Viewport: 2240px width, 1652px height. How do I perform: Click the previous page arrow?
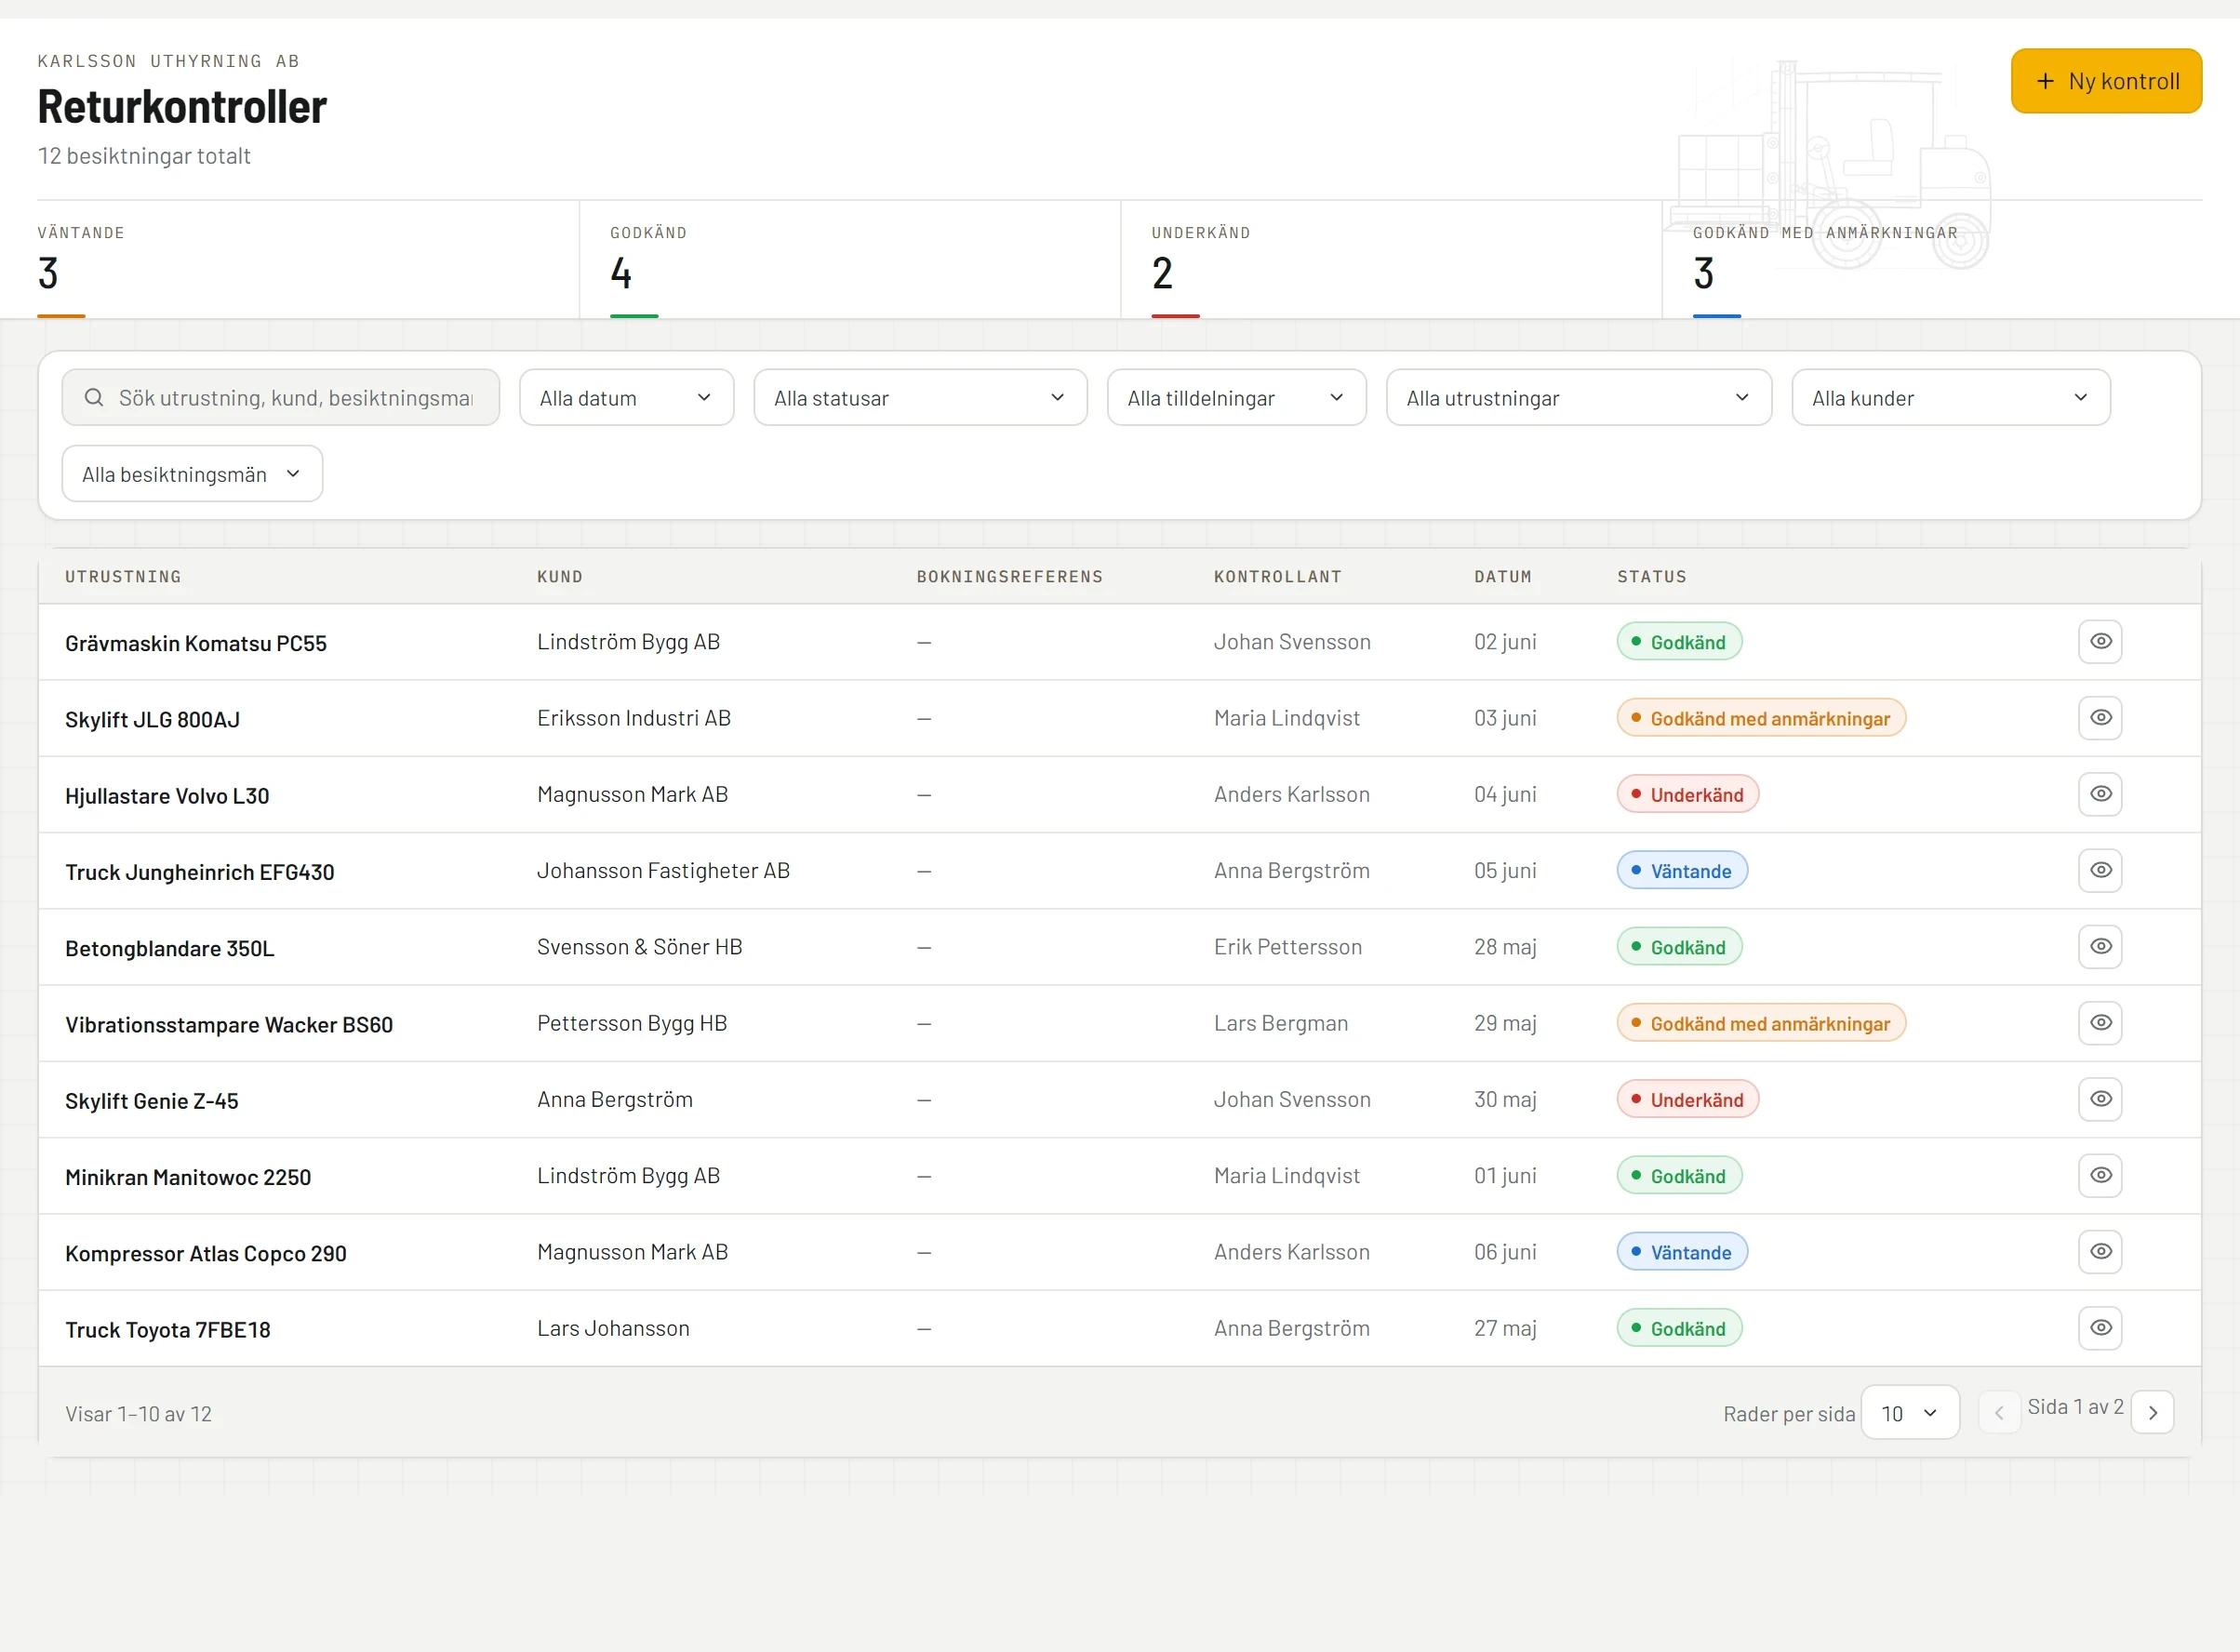point(1999,1413)
